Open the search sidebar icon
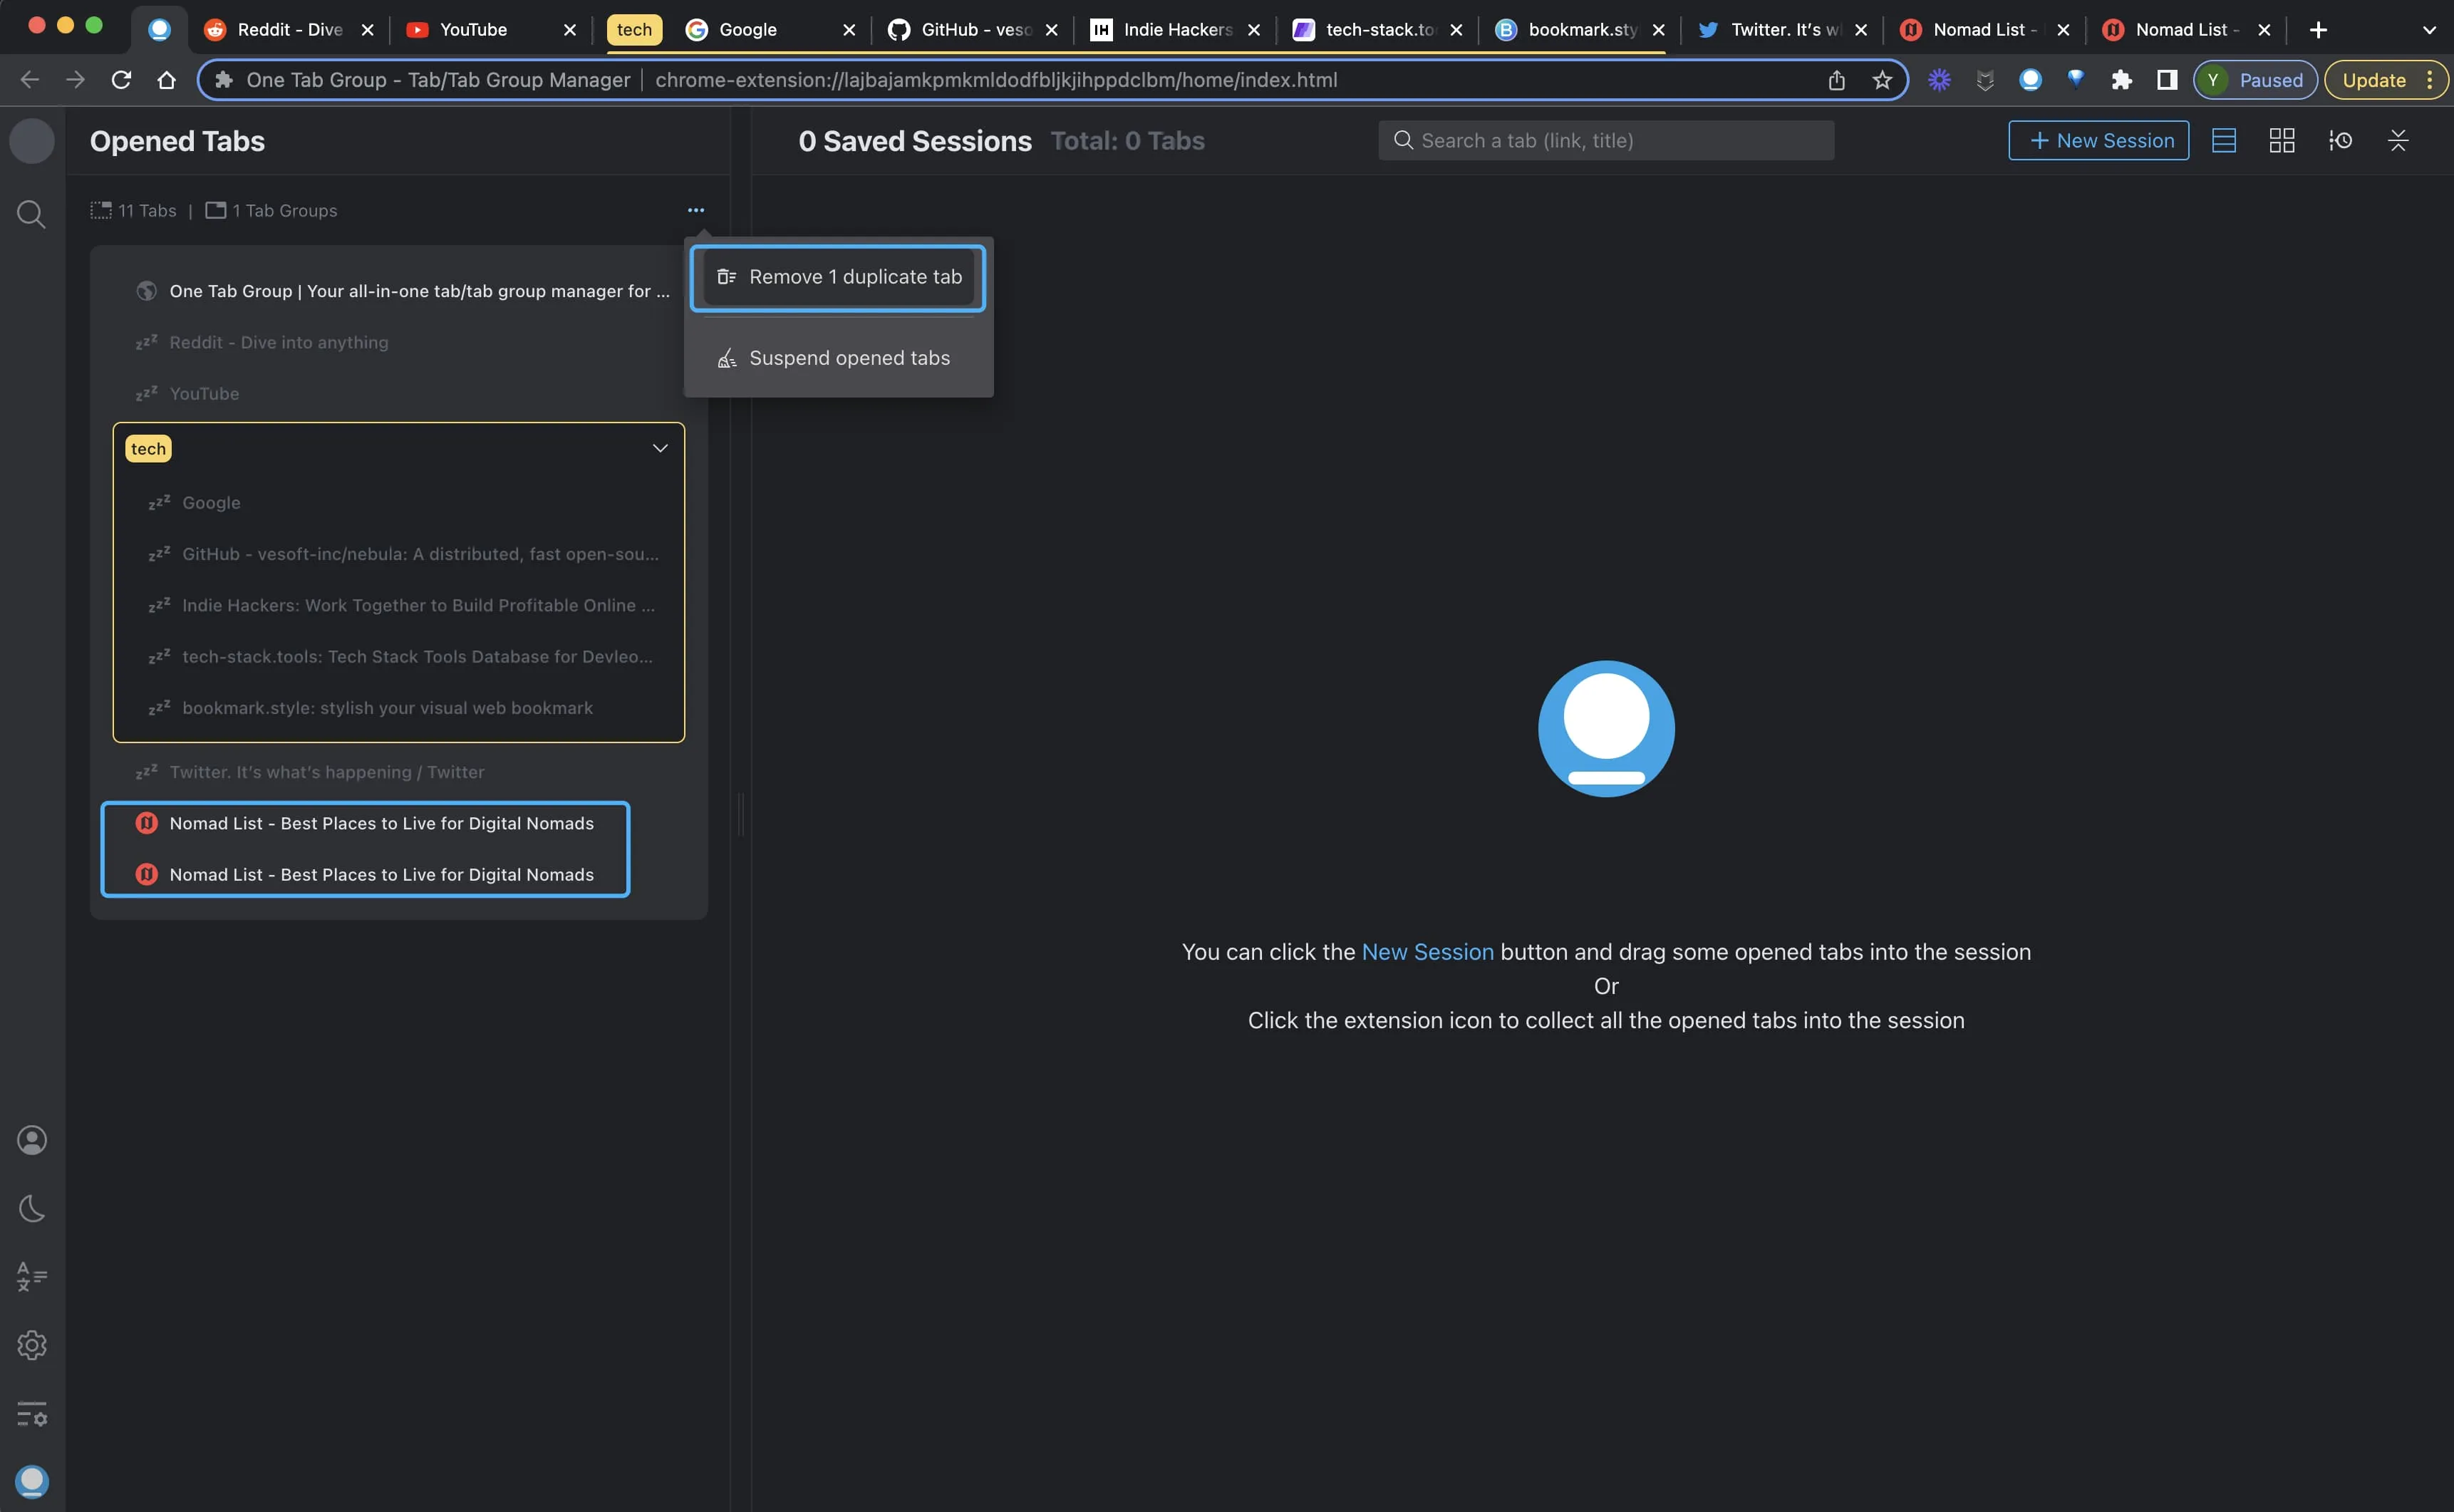 [x=31, y=214]
